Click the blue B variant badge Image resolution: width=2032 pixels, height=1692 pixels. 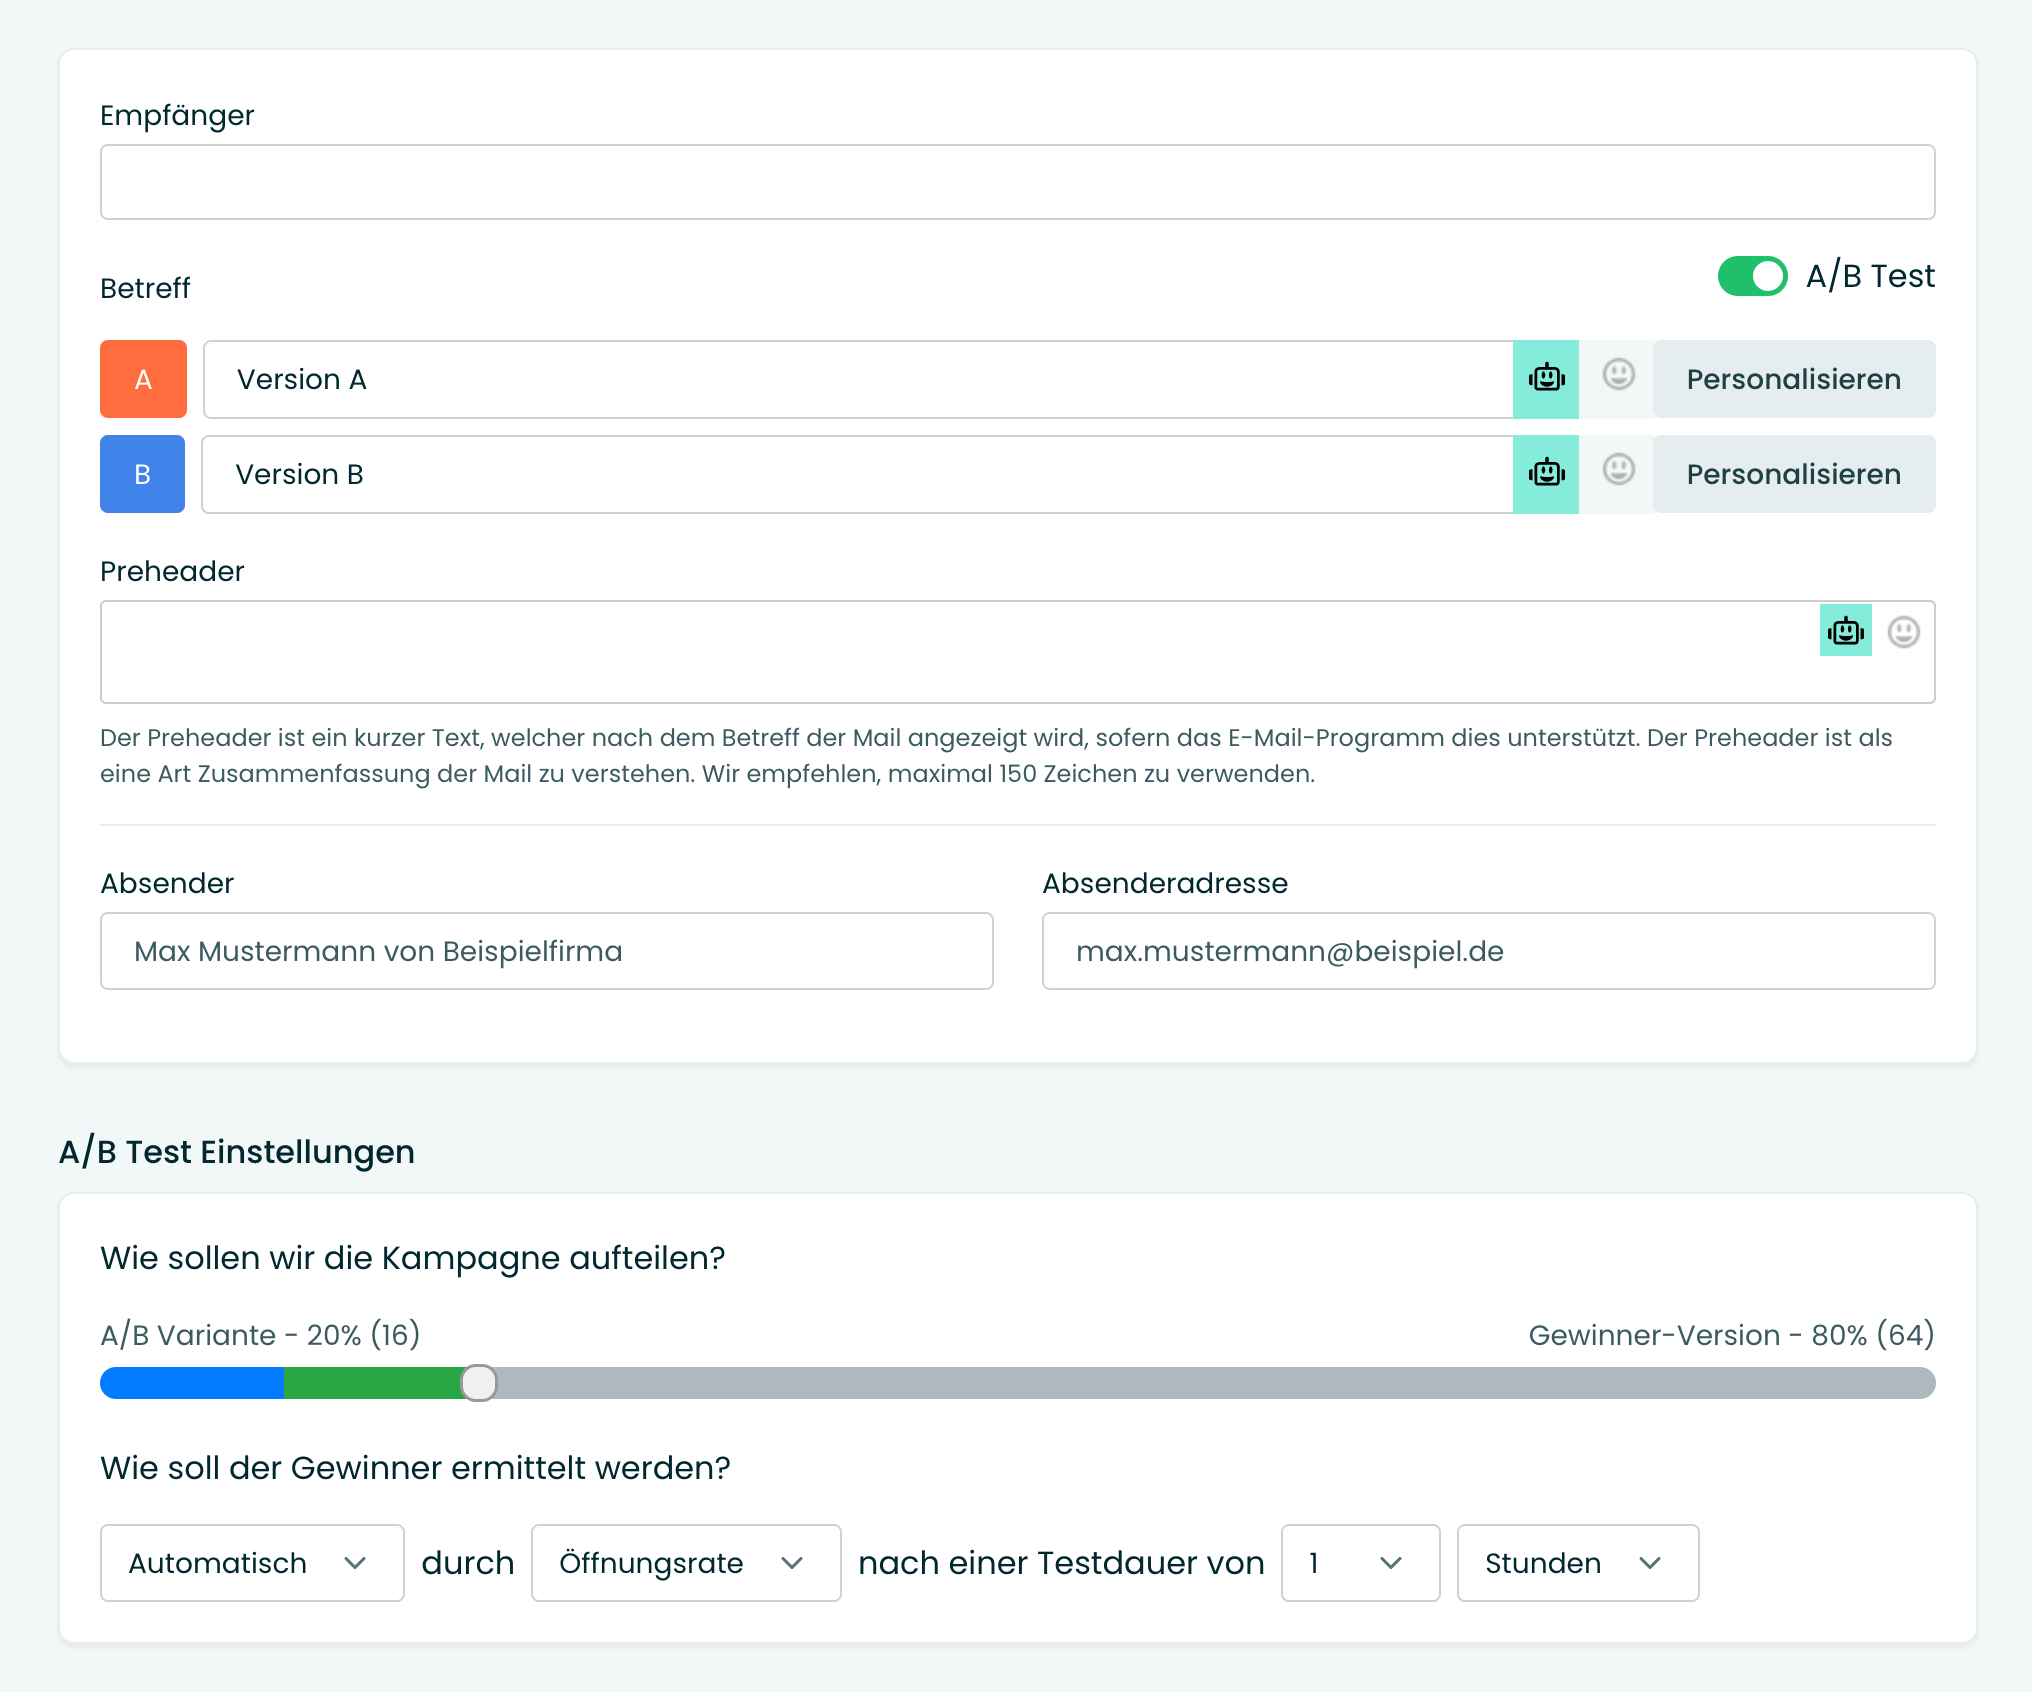click(x=143, y=474)
